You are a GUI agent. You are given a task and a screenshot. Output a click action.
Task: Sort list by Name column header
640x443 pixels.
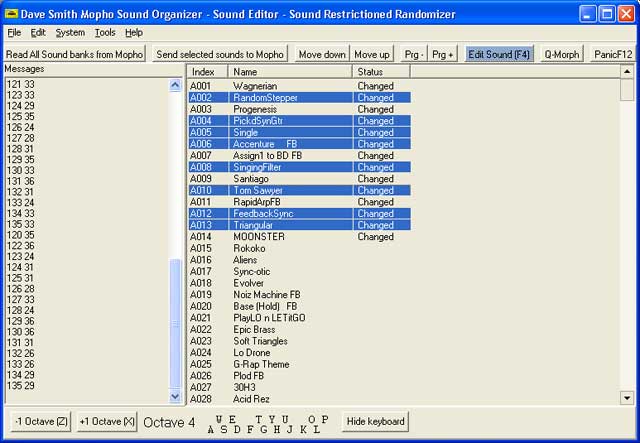click(290, 71)
